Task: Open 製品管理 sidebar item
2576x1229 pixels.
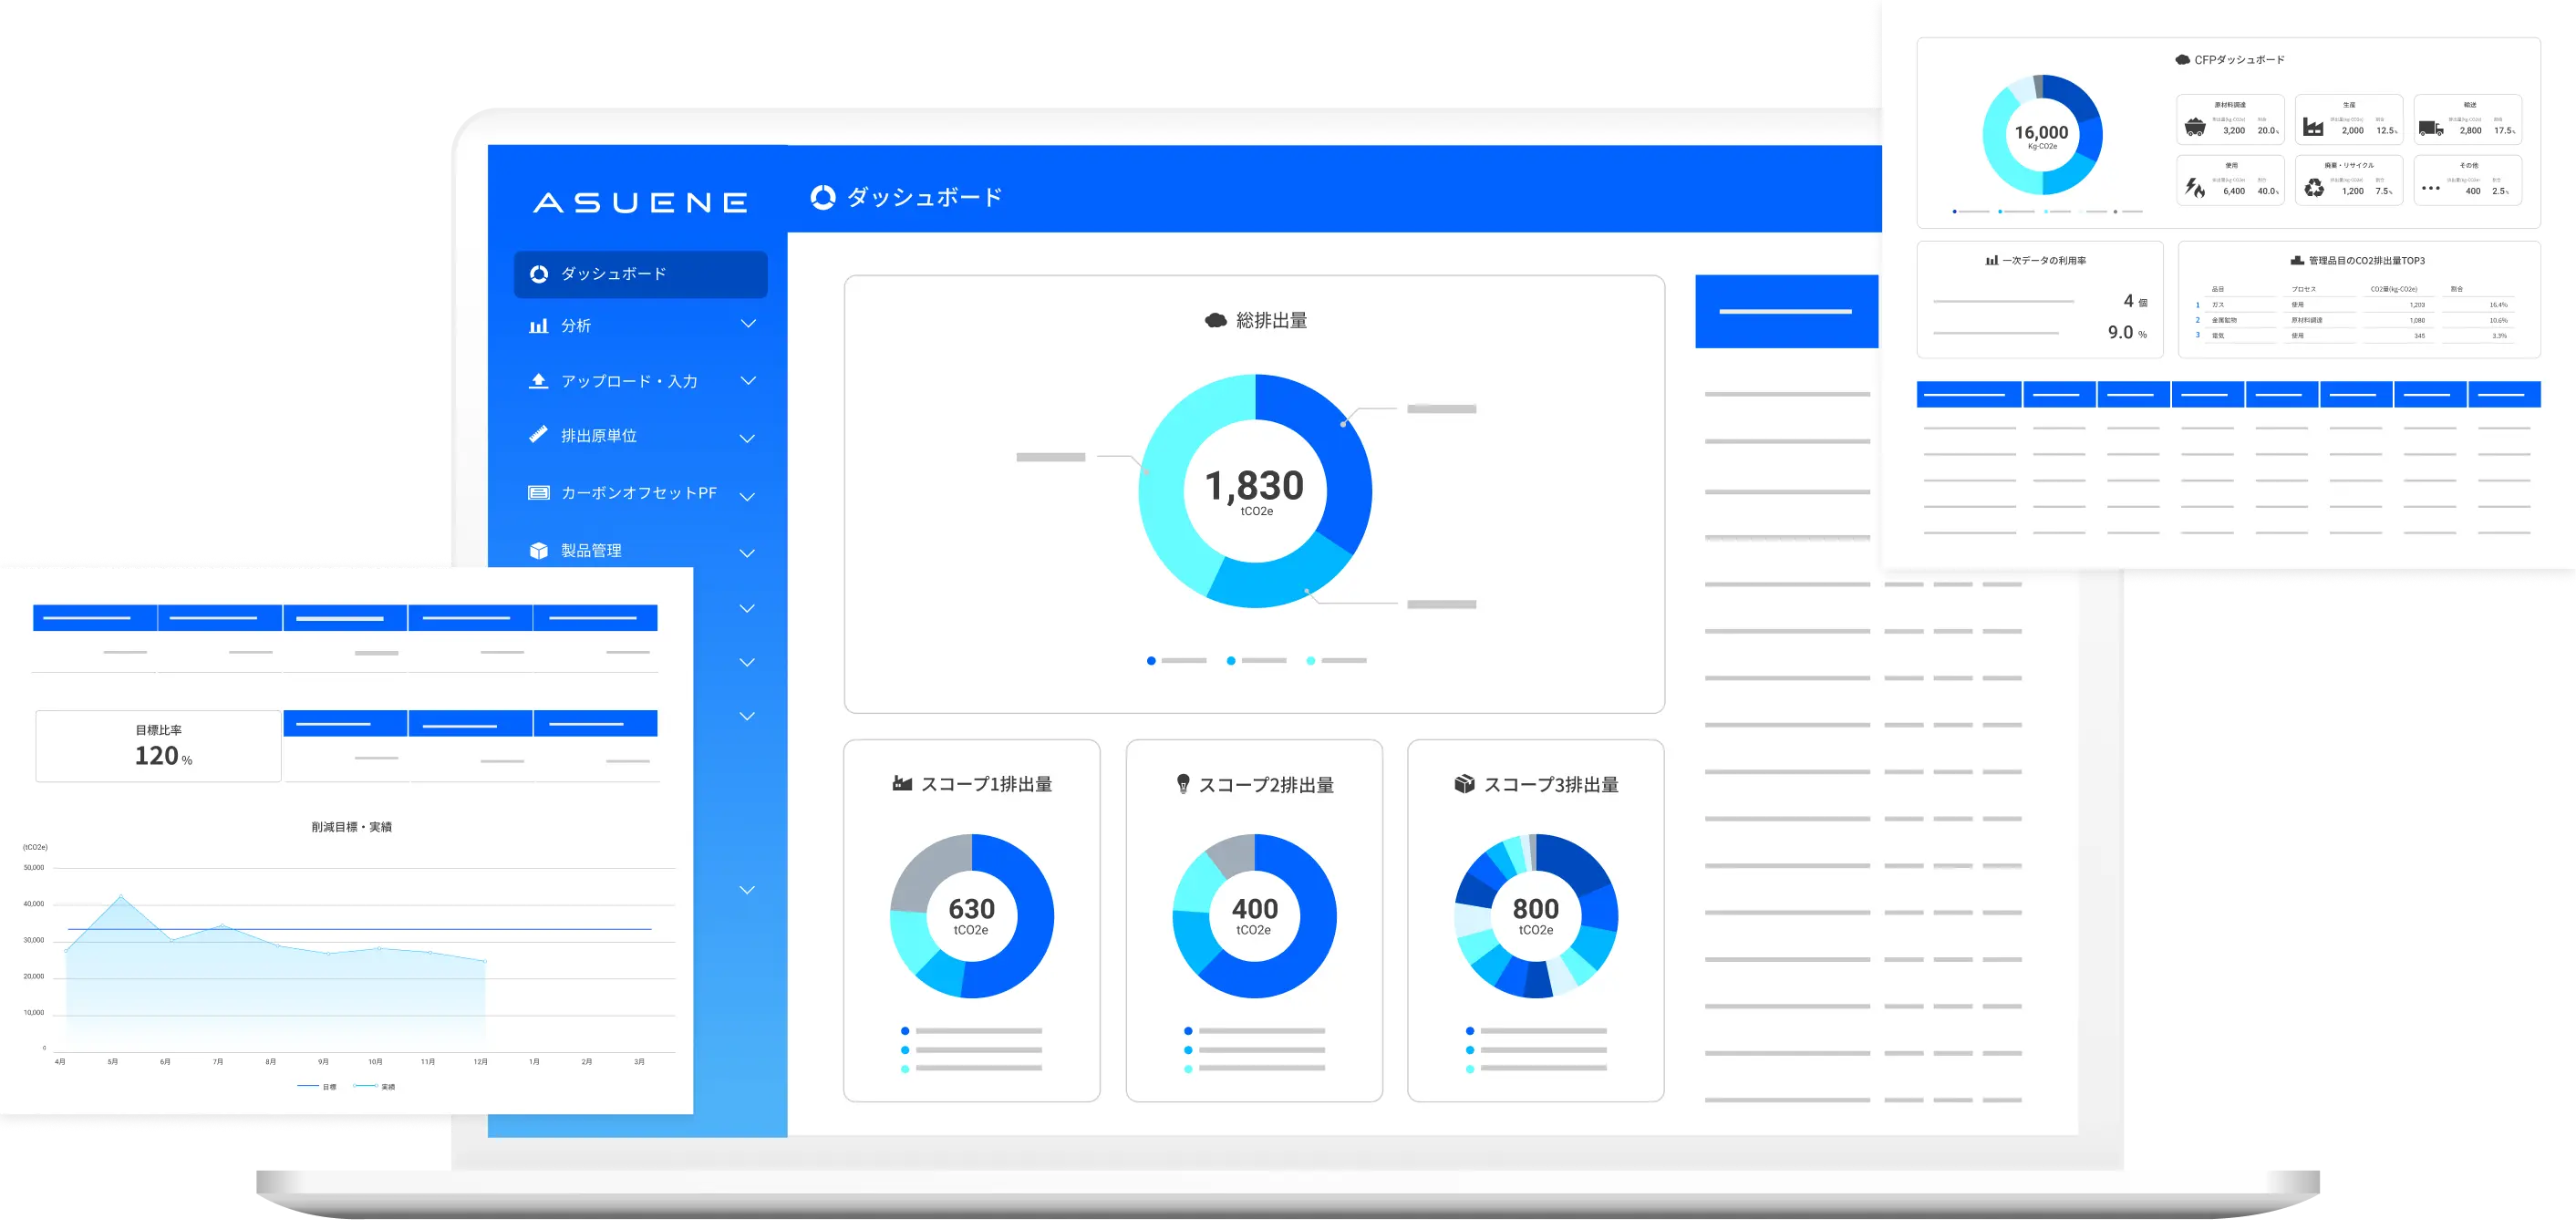Action: 590,551
